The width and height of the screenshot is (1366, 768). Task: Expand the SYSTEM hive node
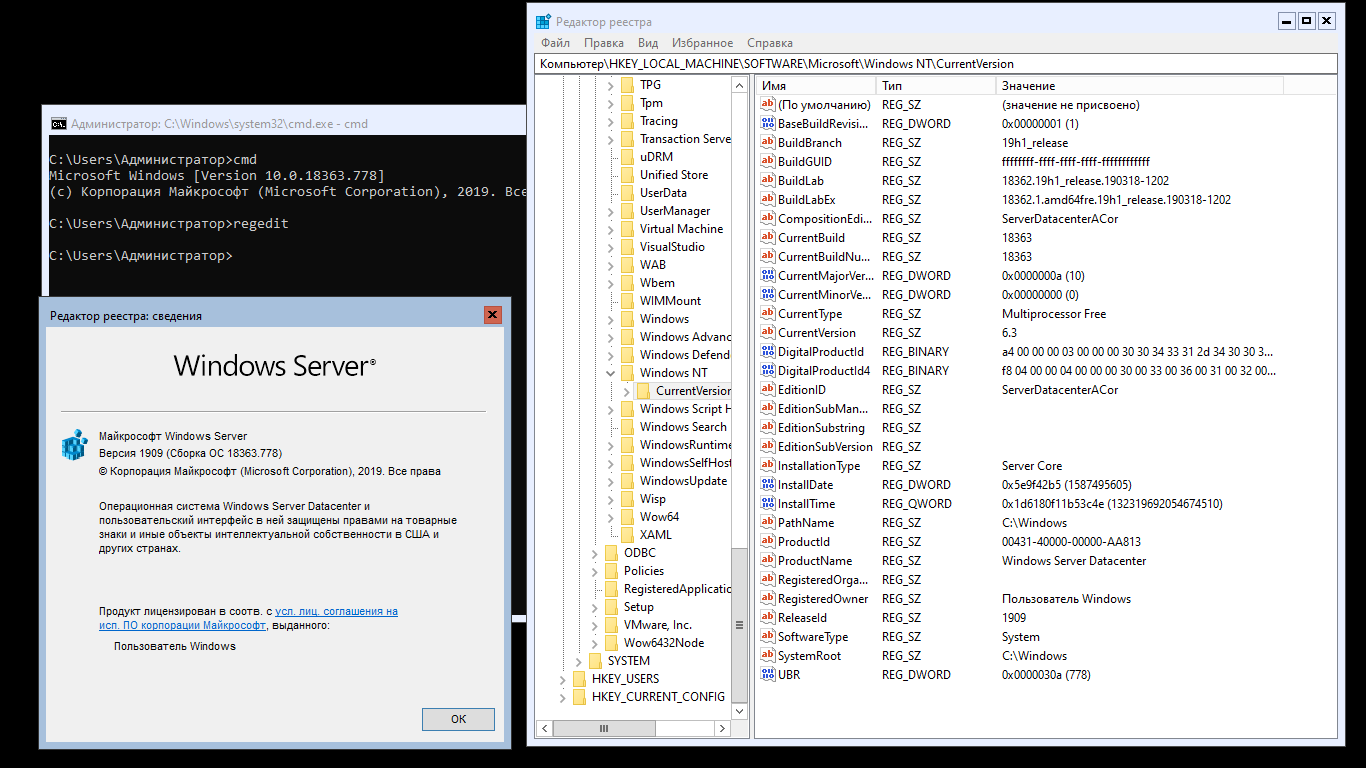(x=579, y=661)
